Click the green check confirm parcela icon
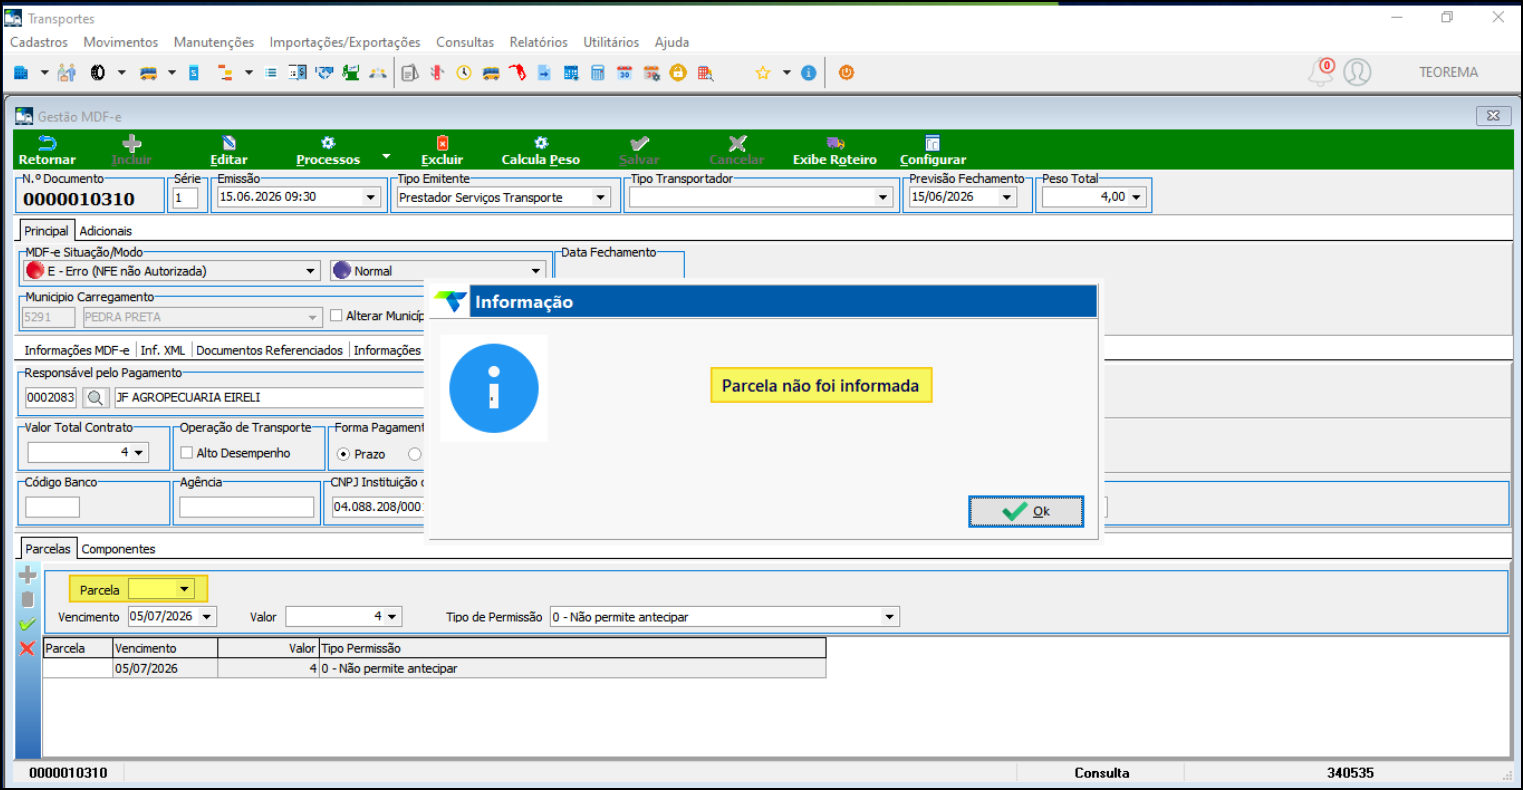This screenshot has height=790, width=1523. [27, 624]
